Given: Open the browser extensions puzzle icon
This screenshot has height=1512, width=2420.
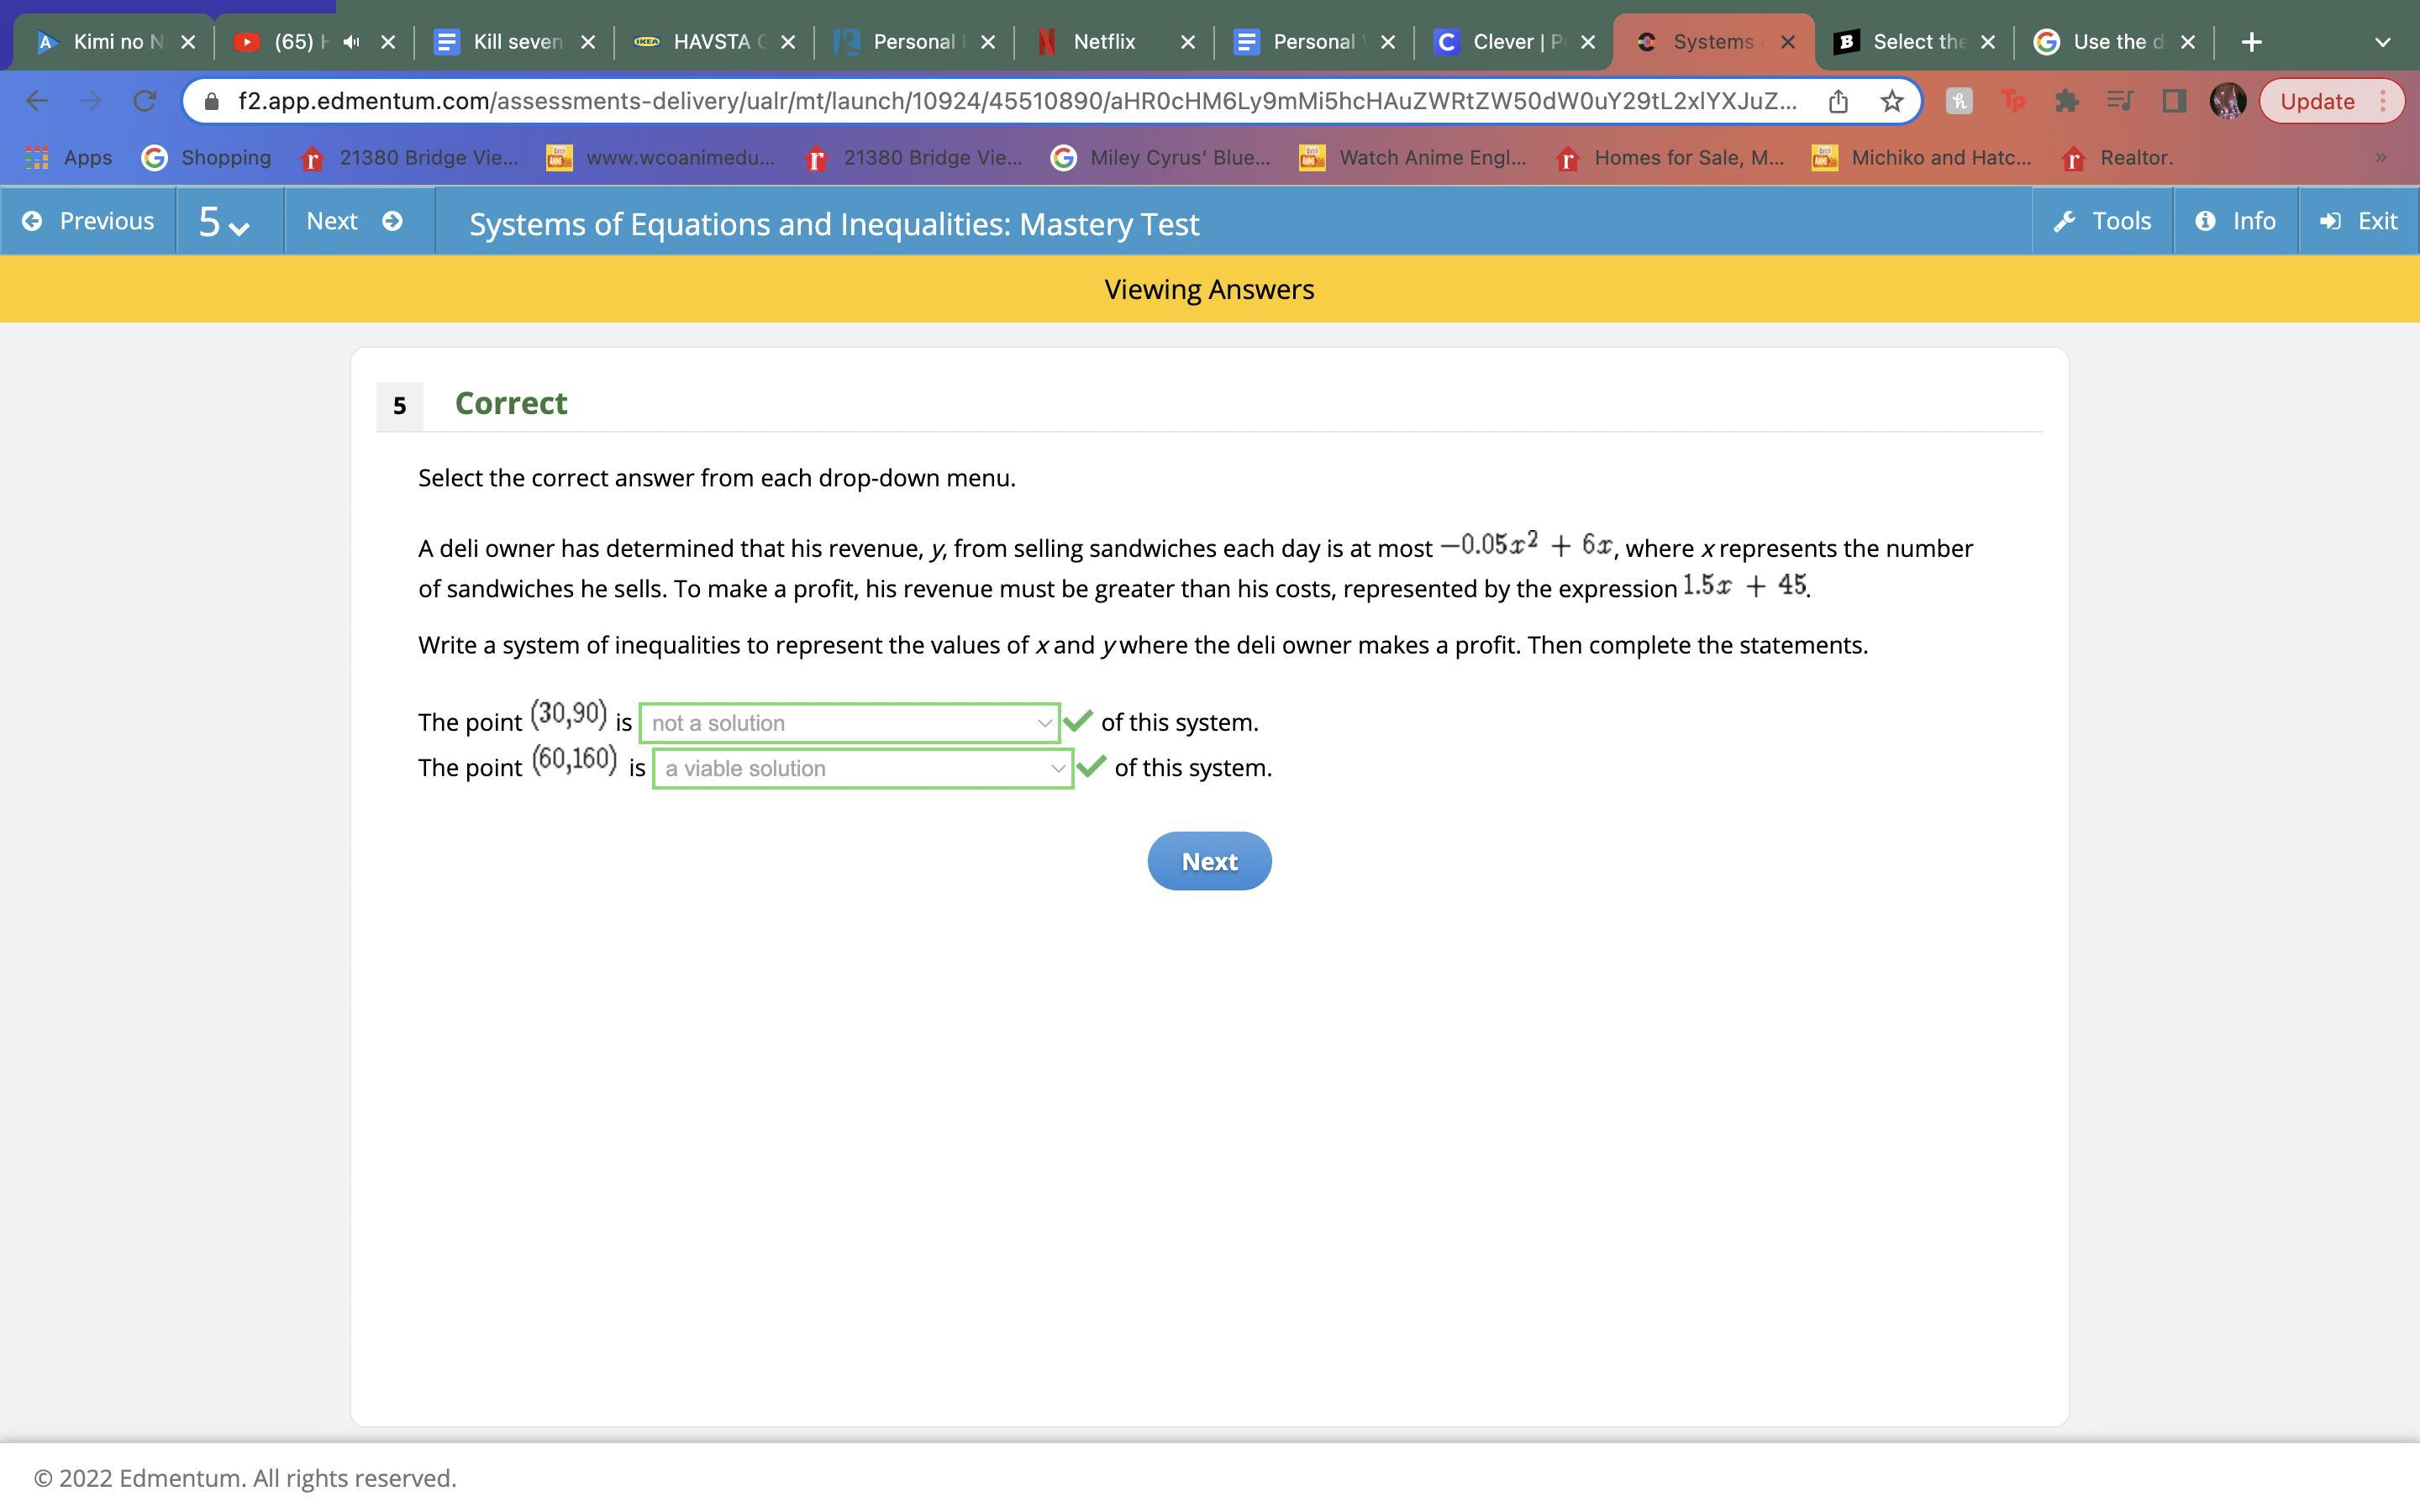Looking at the screenshot, I should [x=2066, y=101].
